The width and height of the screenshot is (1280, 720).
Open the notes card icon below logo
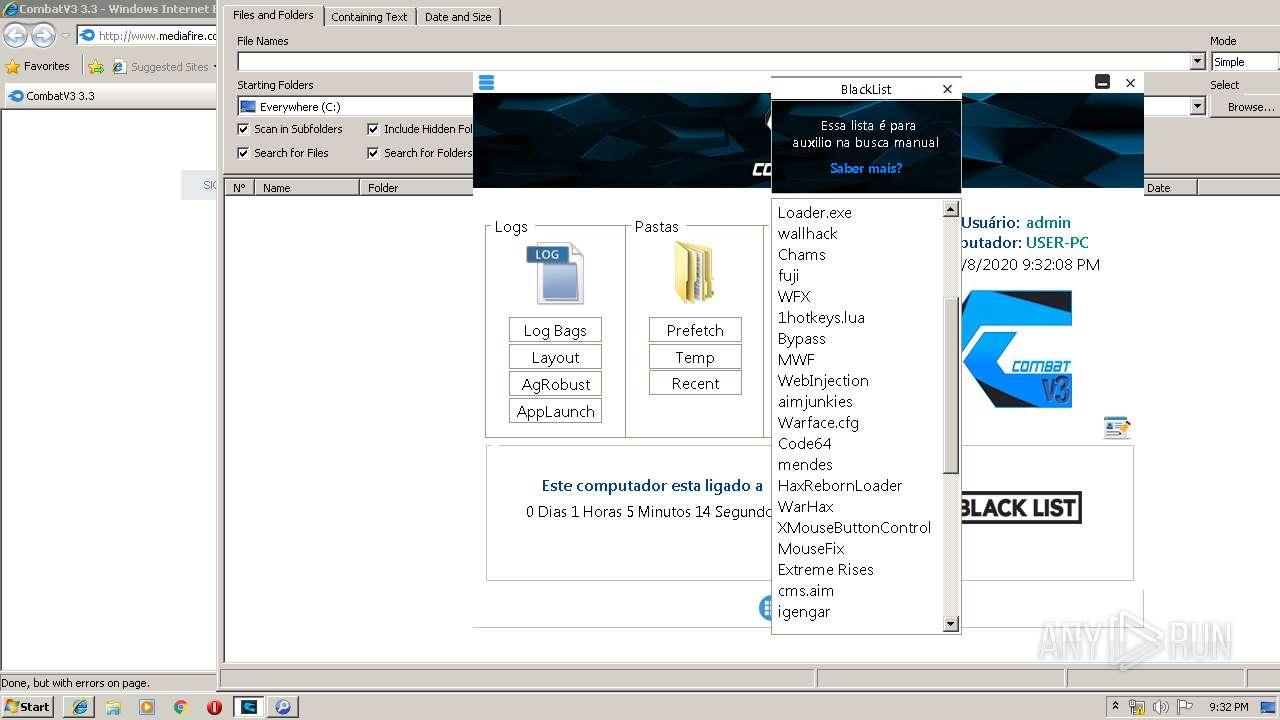coord(1117,427)
